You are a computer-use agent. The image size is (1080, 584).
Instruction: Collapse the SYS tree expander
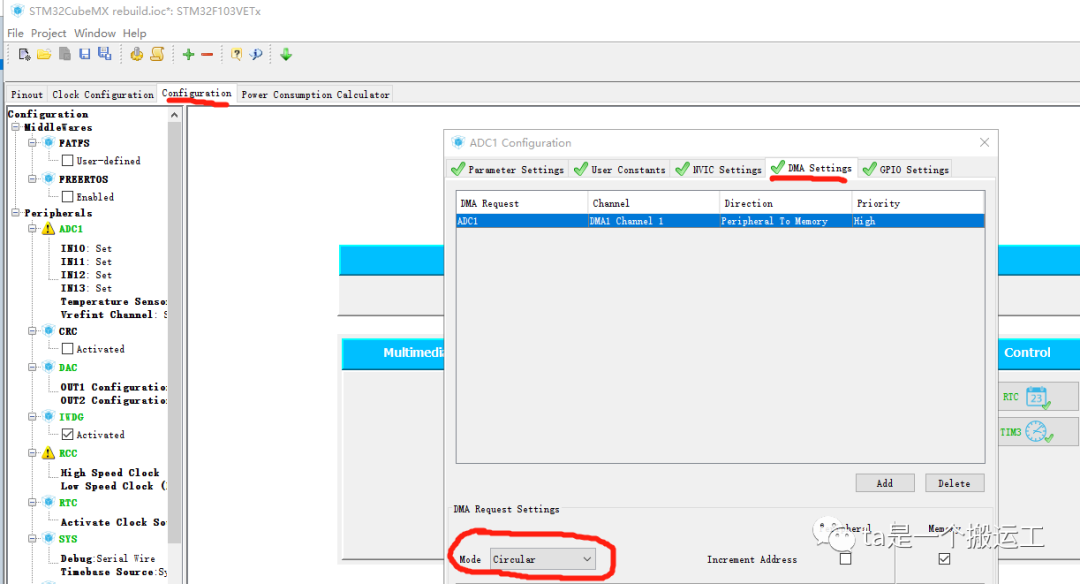(32, 539)
